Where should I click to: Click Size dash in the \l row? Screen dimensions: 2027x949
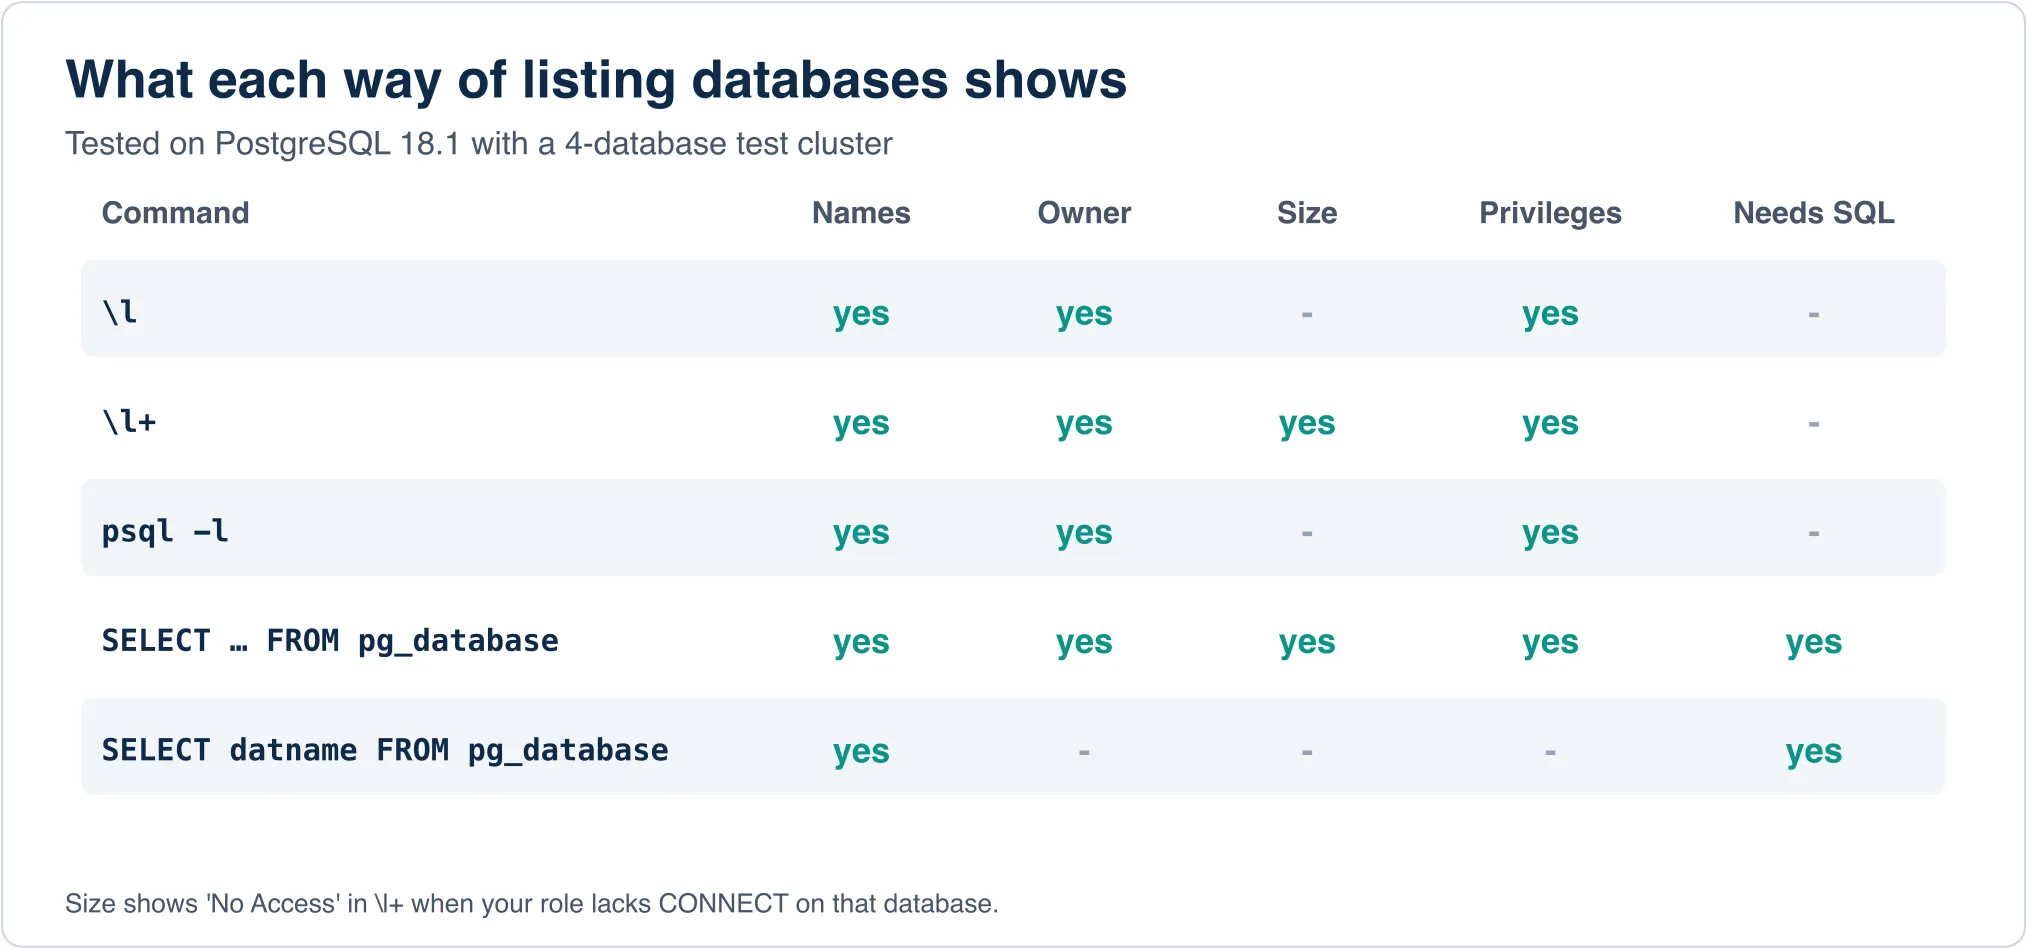coord(1307,314)
